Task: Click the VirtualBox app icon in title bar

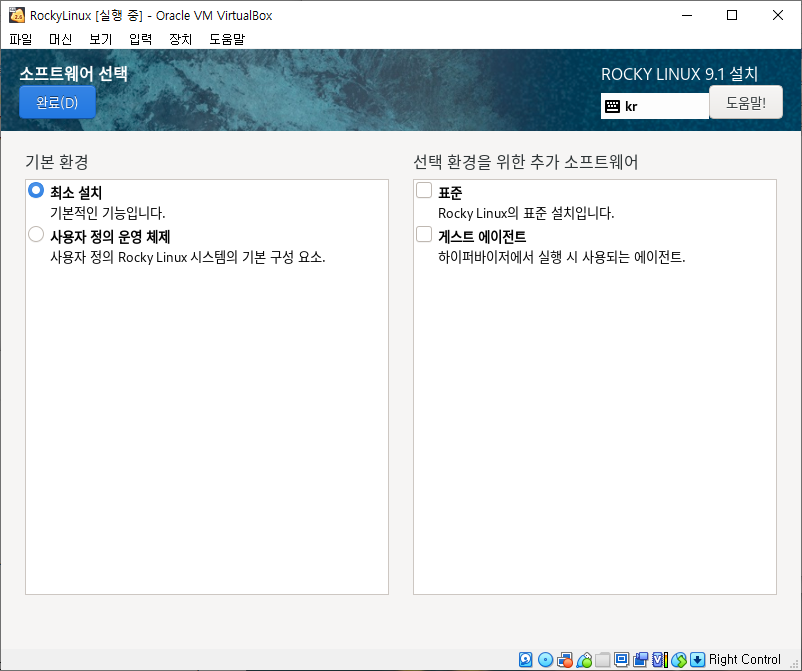Action: (17, 15)
